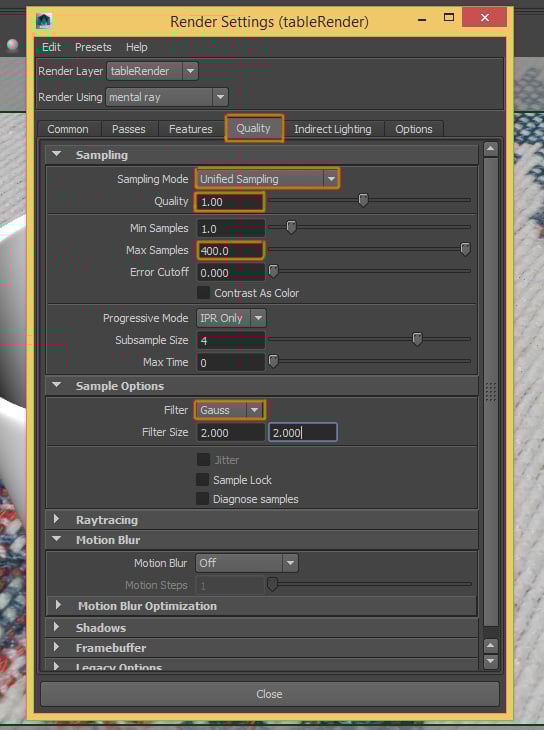Click the Subsample Size slider handle

pos(417,339)
